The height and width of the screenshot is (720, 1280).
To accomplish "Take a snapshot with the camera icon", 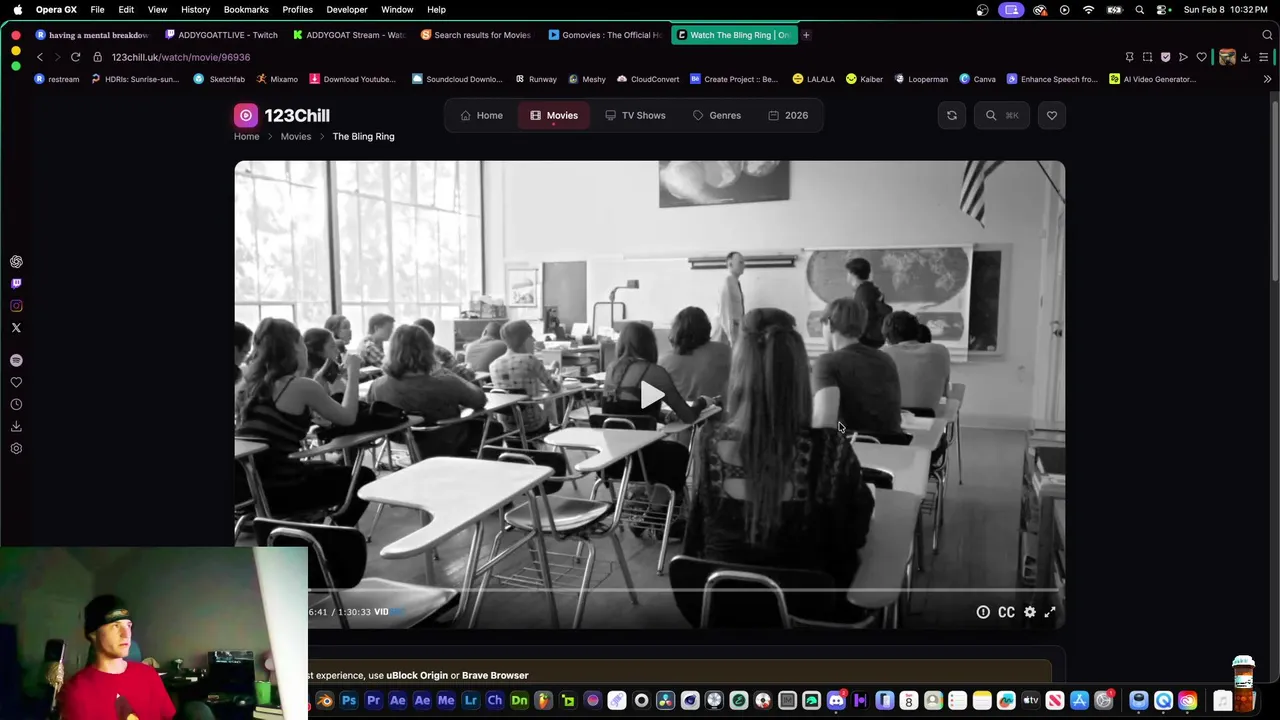I will click(x=1147, y=57).
